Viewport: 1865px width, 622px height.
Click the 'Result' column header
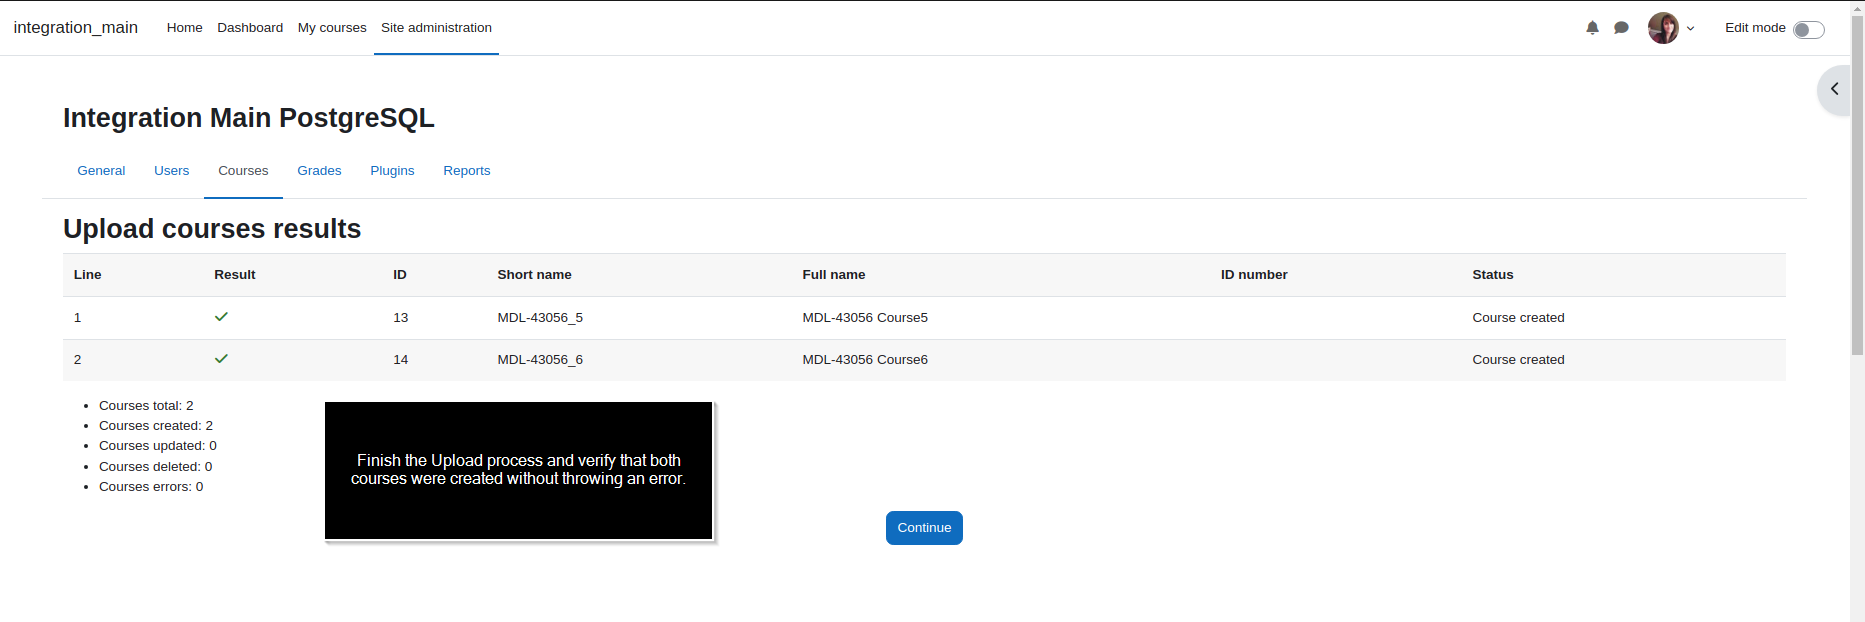pyautogui.click(x=235, y=275)
